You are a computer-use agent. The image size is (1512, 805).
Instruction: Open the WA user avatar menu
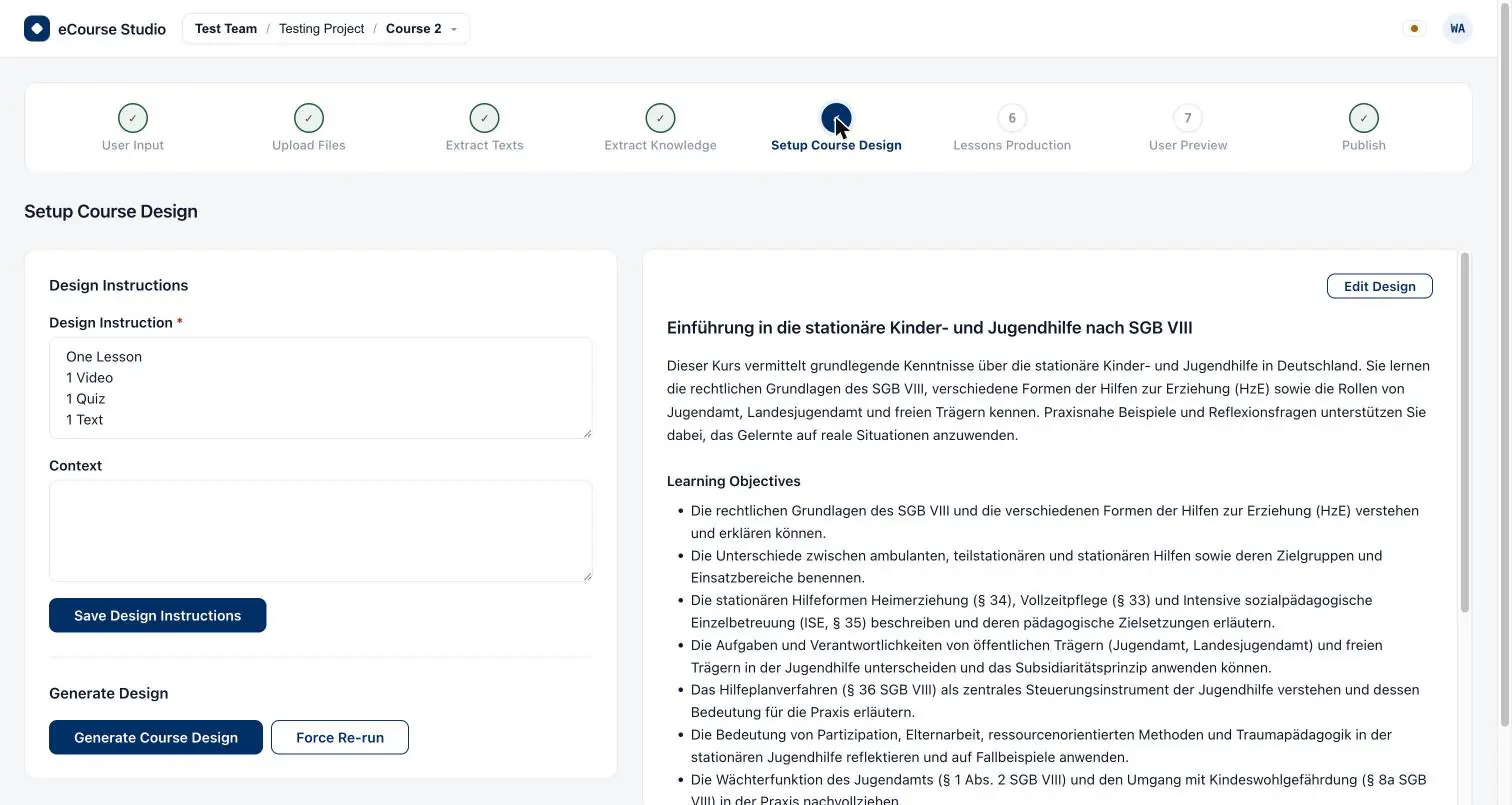(x=1458, y=28)
